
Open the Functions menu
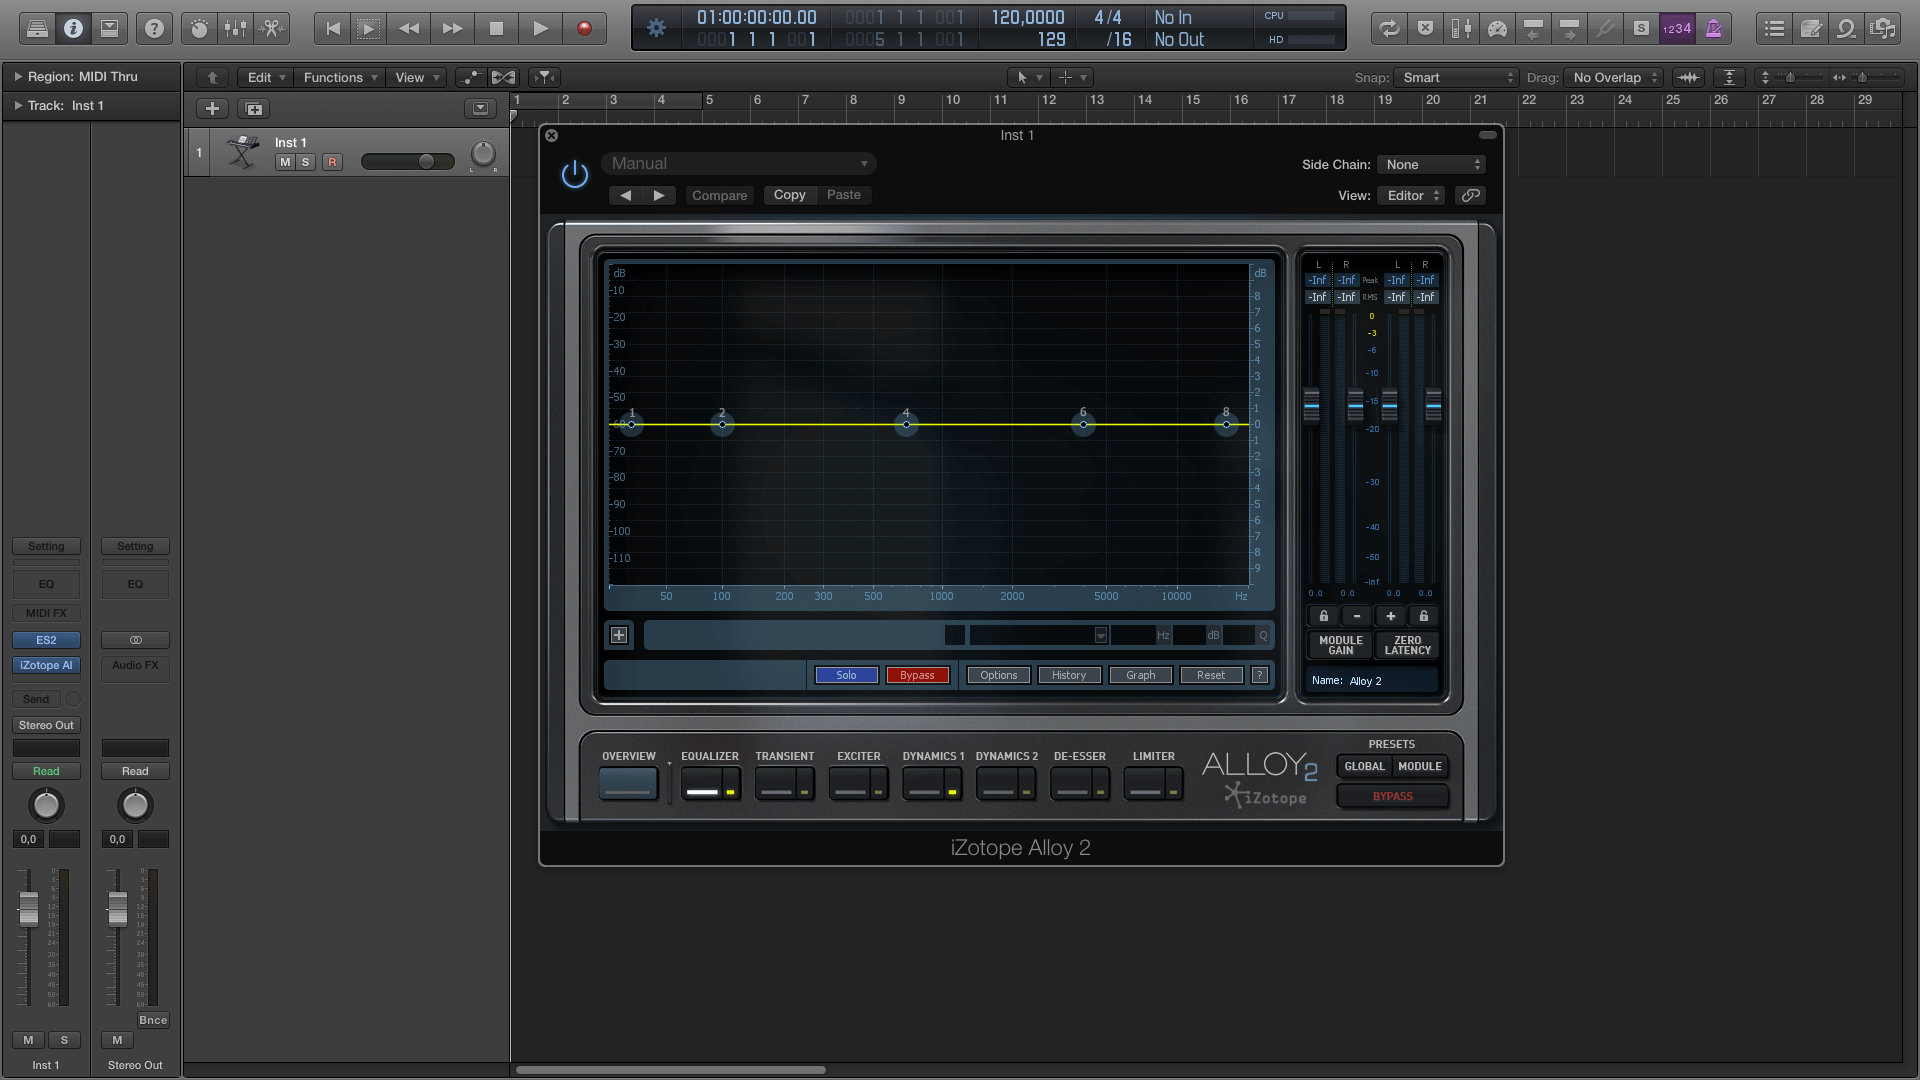341,77
